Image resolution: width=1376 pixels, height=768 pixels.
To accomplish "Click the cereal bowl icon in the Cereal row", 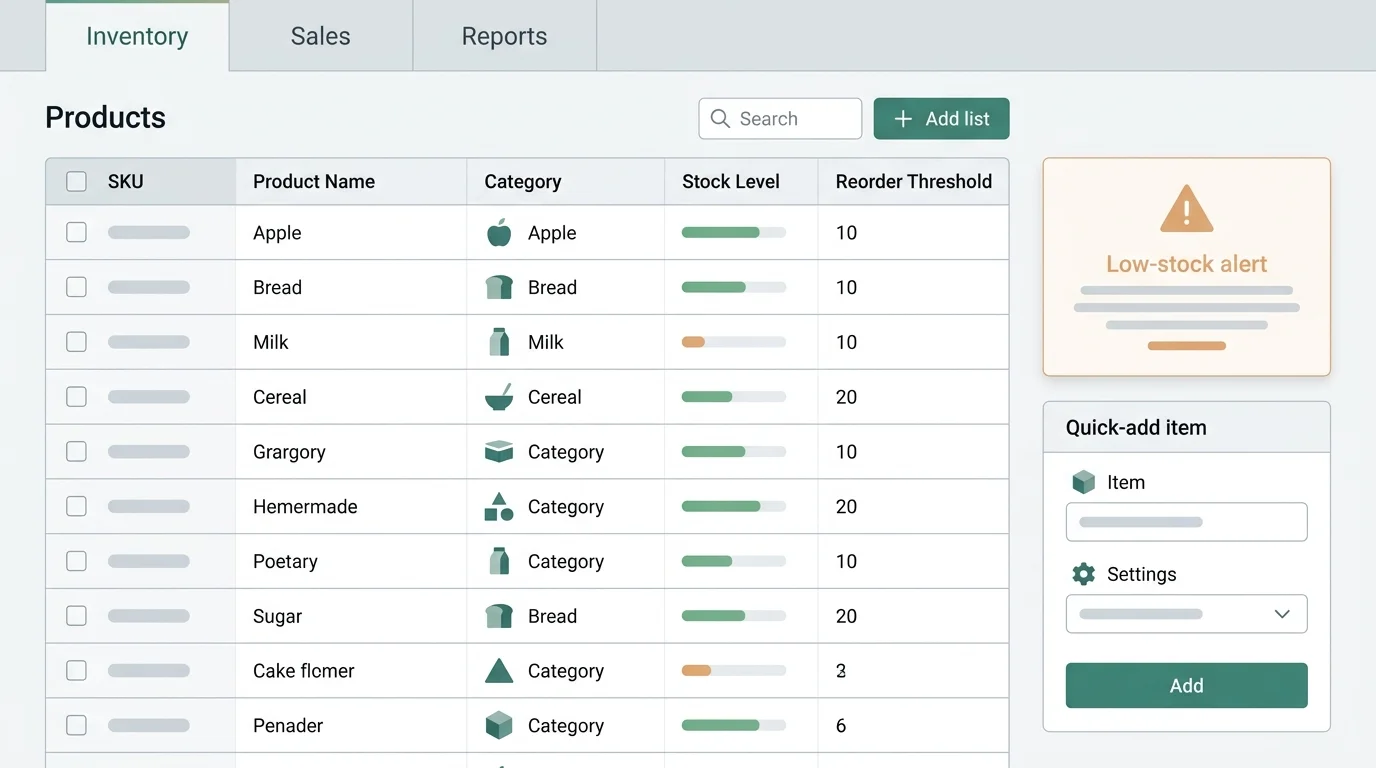I will click(x=499, y=397).
